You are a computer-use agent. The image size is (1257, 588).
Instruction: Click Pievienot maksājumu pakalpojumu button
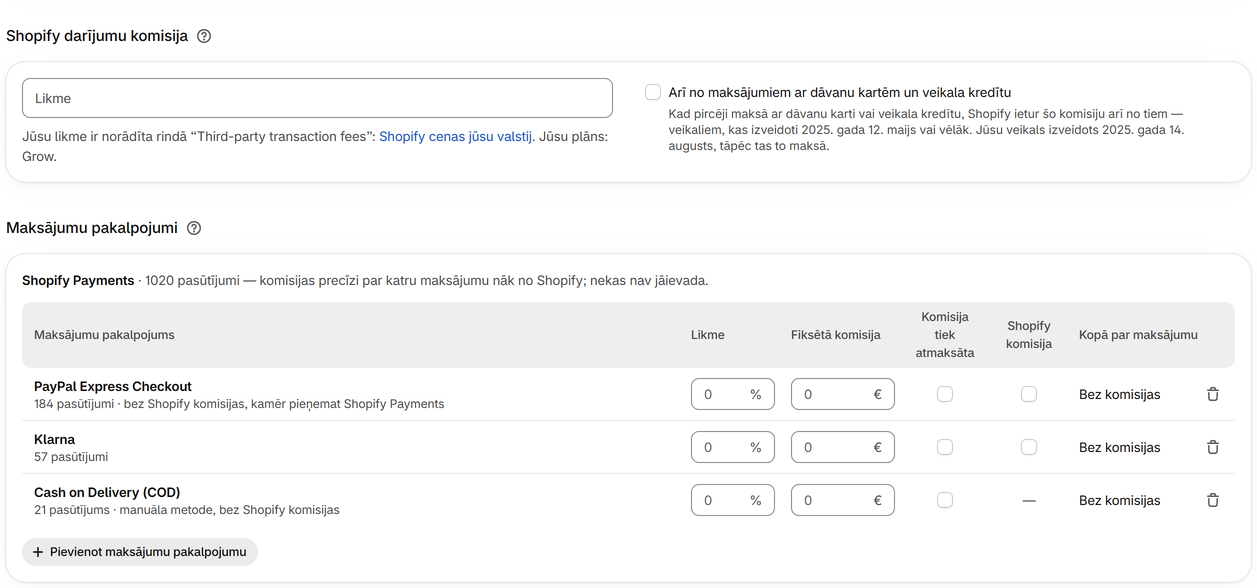tap(140, 552)
